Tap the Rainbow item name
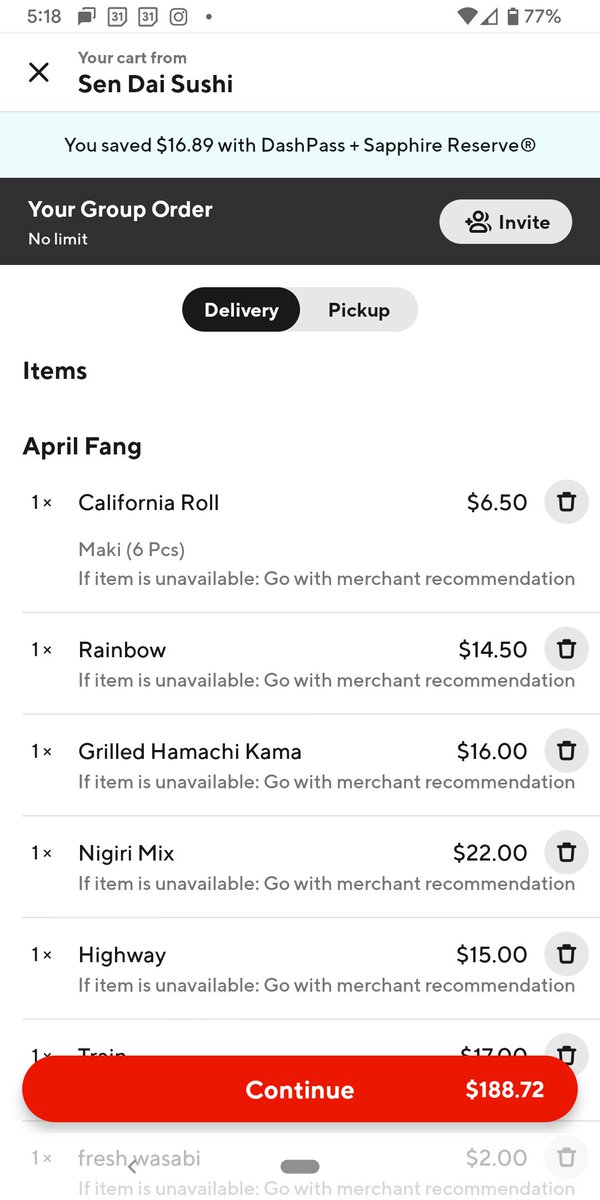This screenshot has height=1200, width=600. [x=122, y=650]
